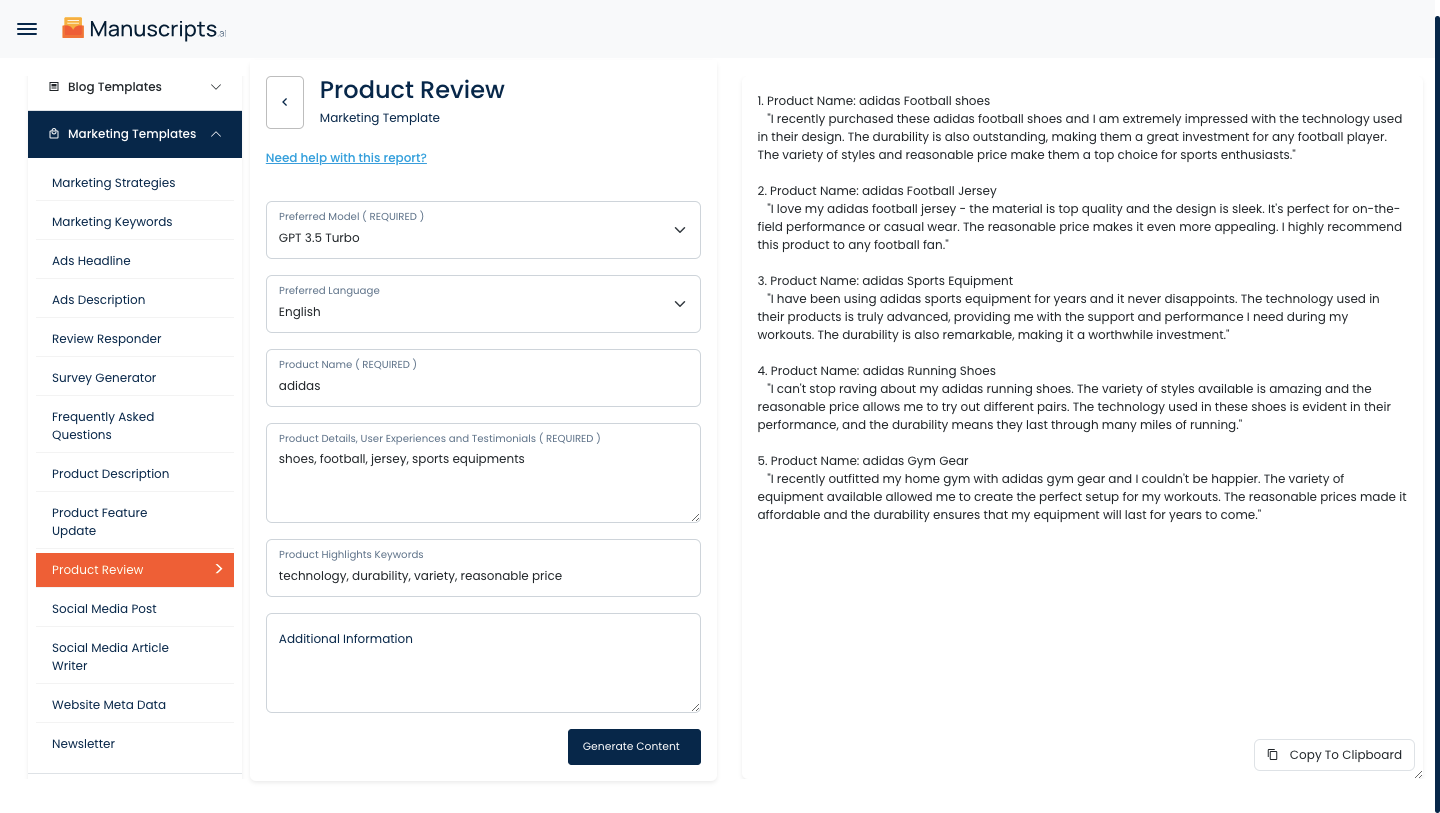Go to the Newsletter template
The width and height of the screenshot is (1440, 813).
(x=83, y=744)
